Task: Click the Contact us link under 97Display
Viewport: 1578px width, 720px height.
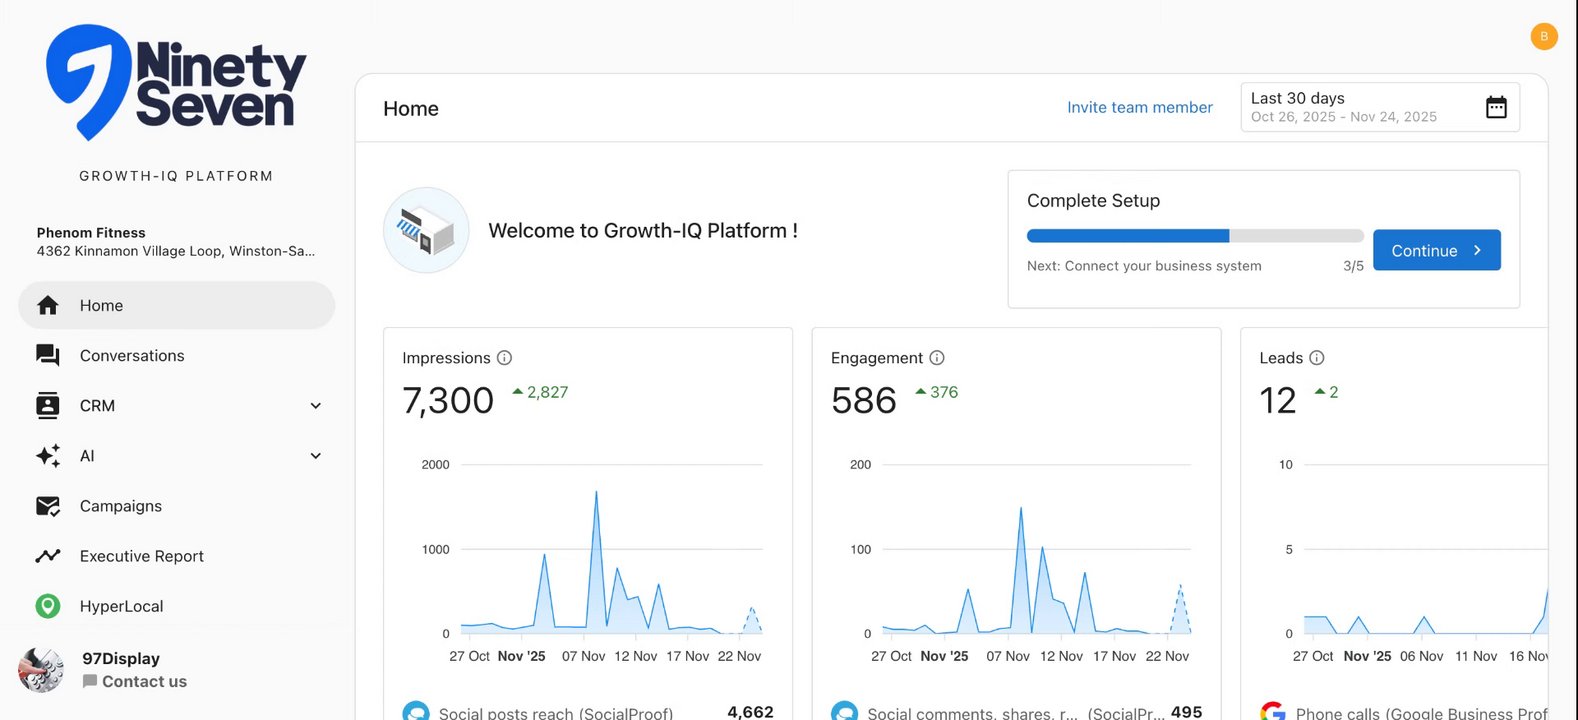Action: (x=144, y=682)
